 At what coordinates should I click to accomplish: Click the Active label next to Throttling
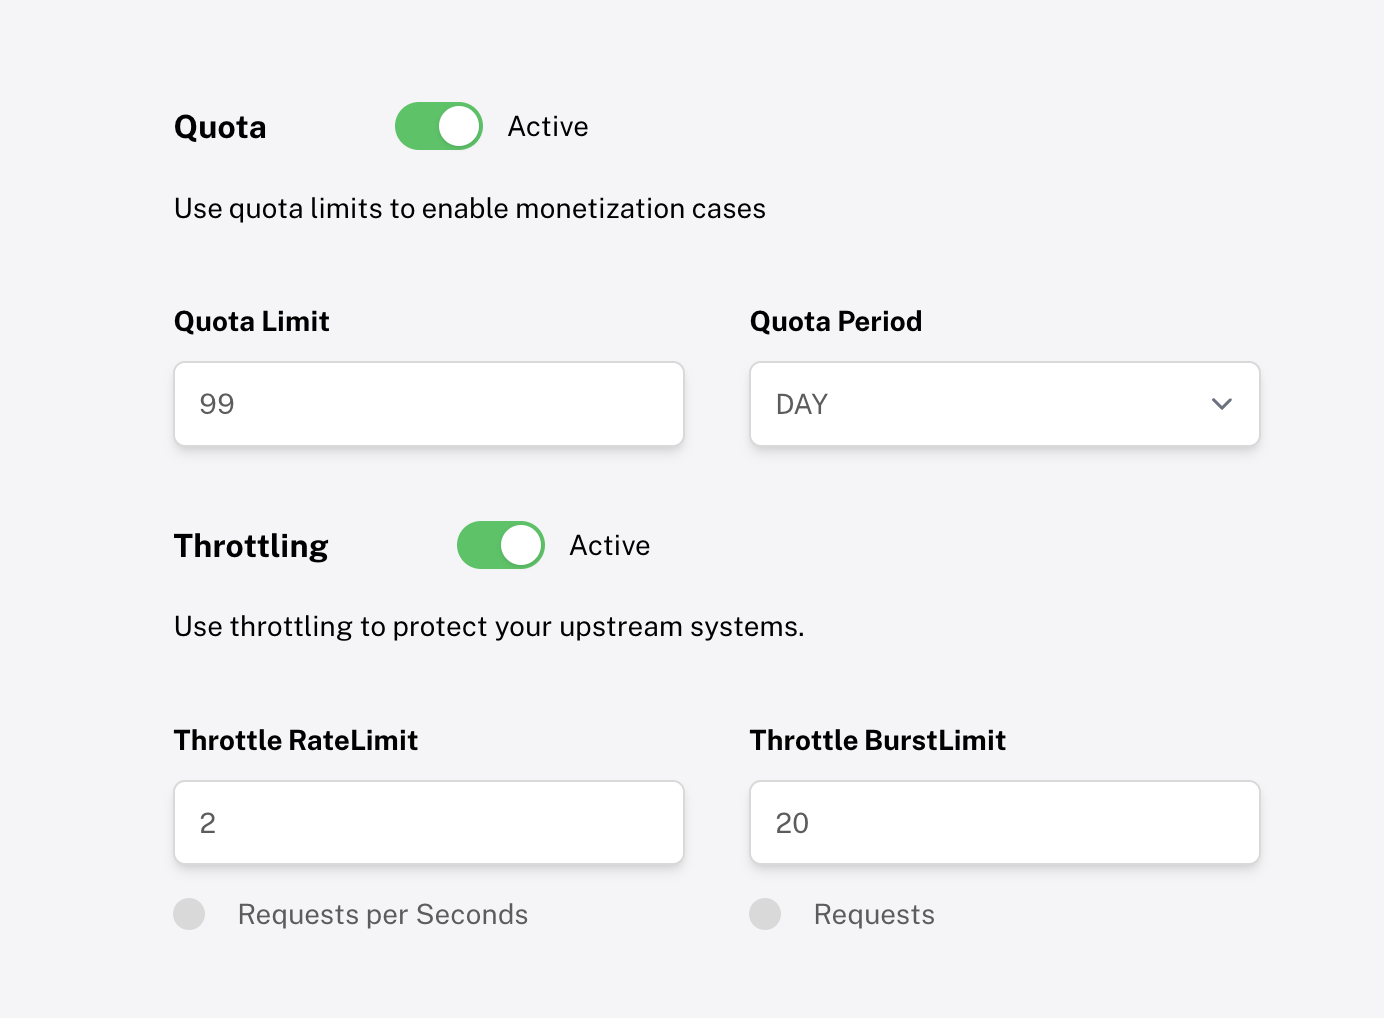tap(610, 545)
